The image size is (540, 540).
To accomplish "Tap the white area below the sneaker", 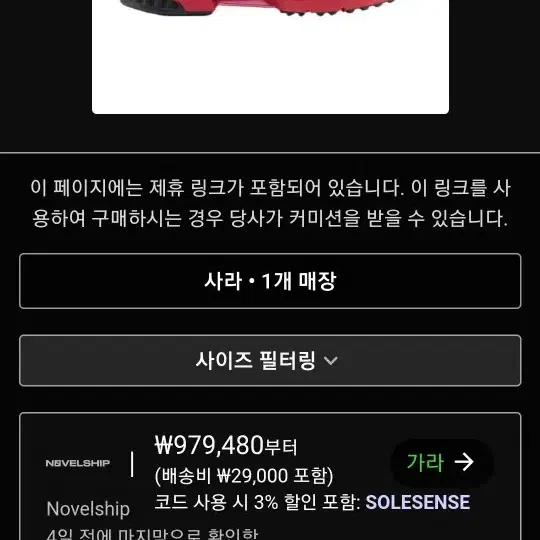I will (x=270, y=69).
